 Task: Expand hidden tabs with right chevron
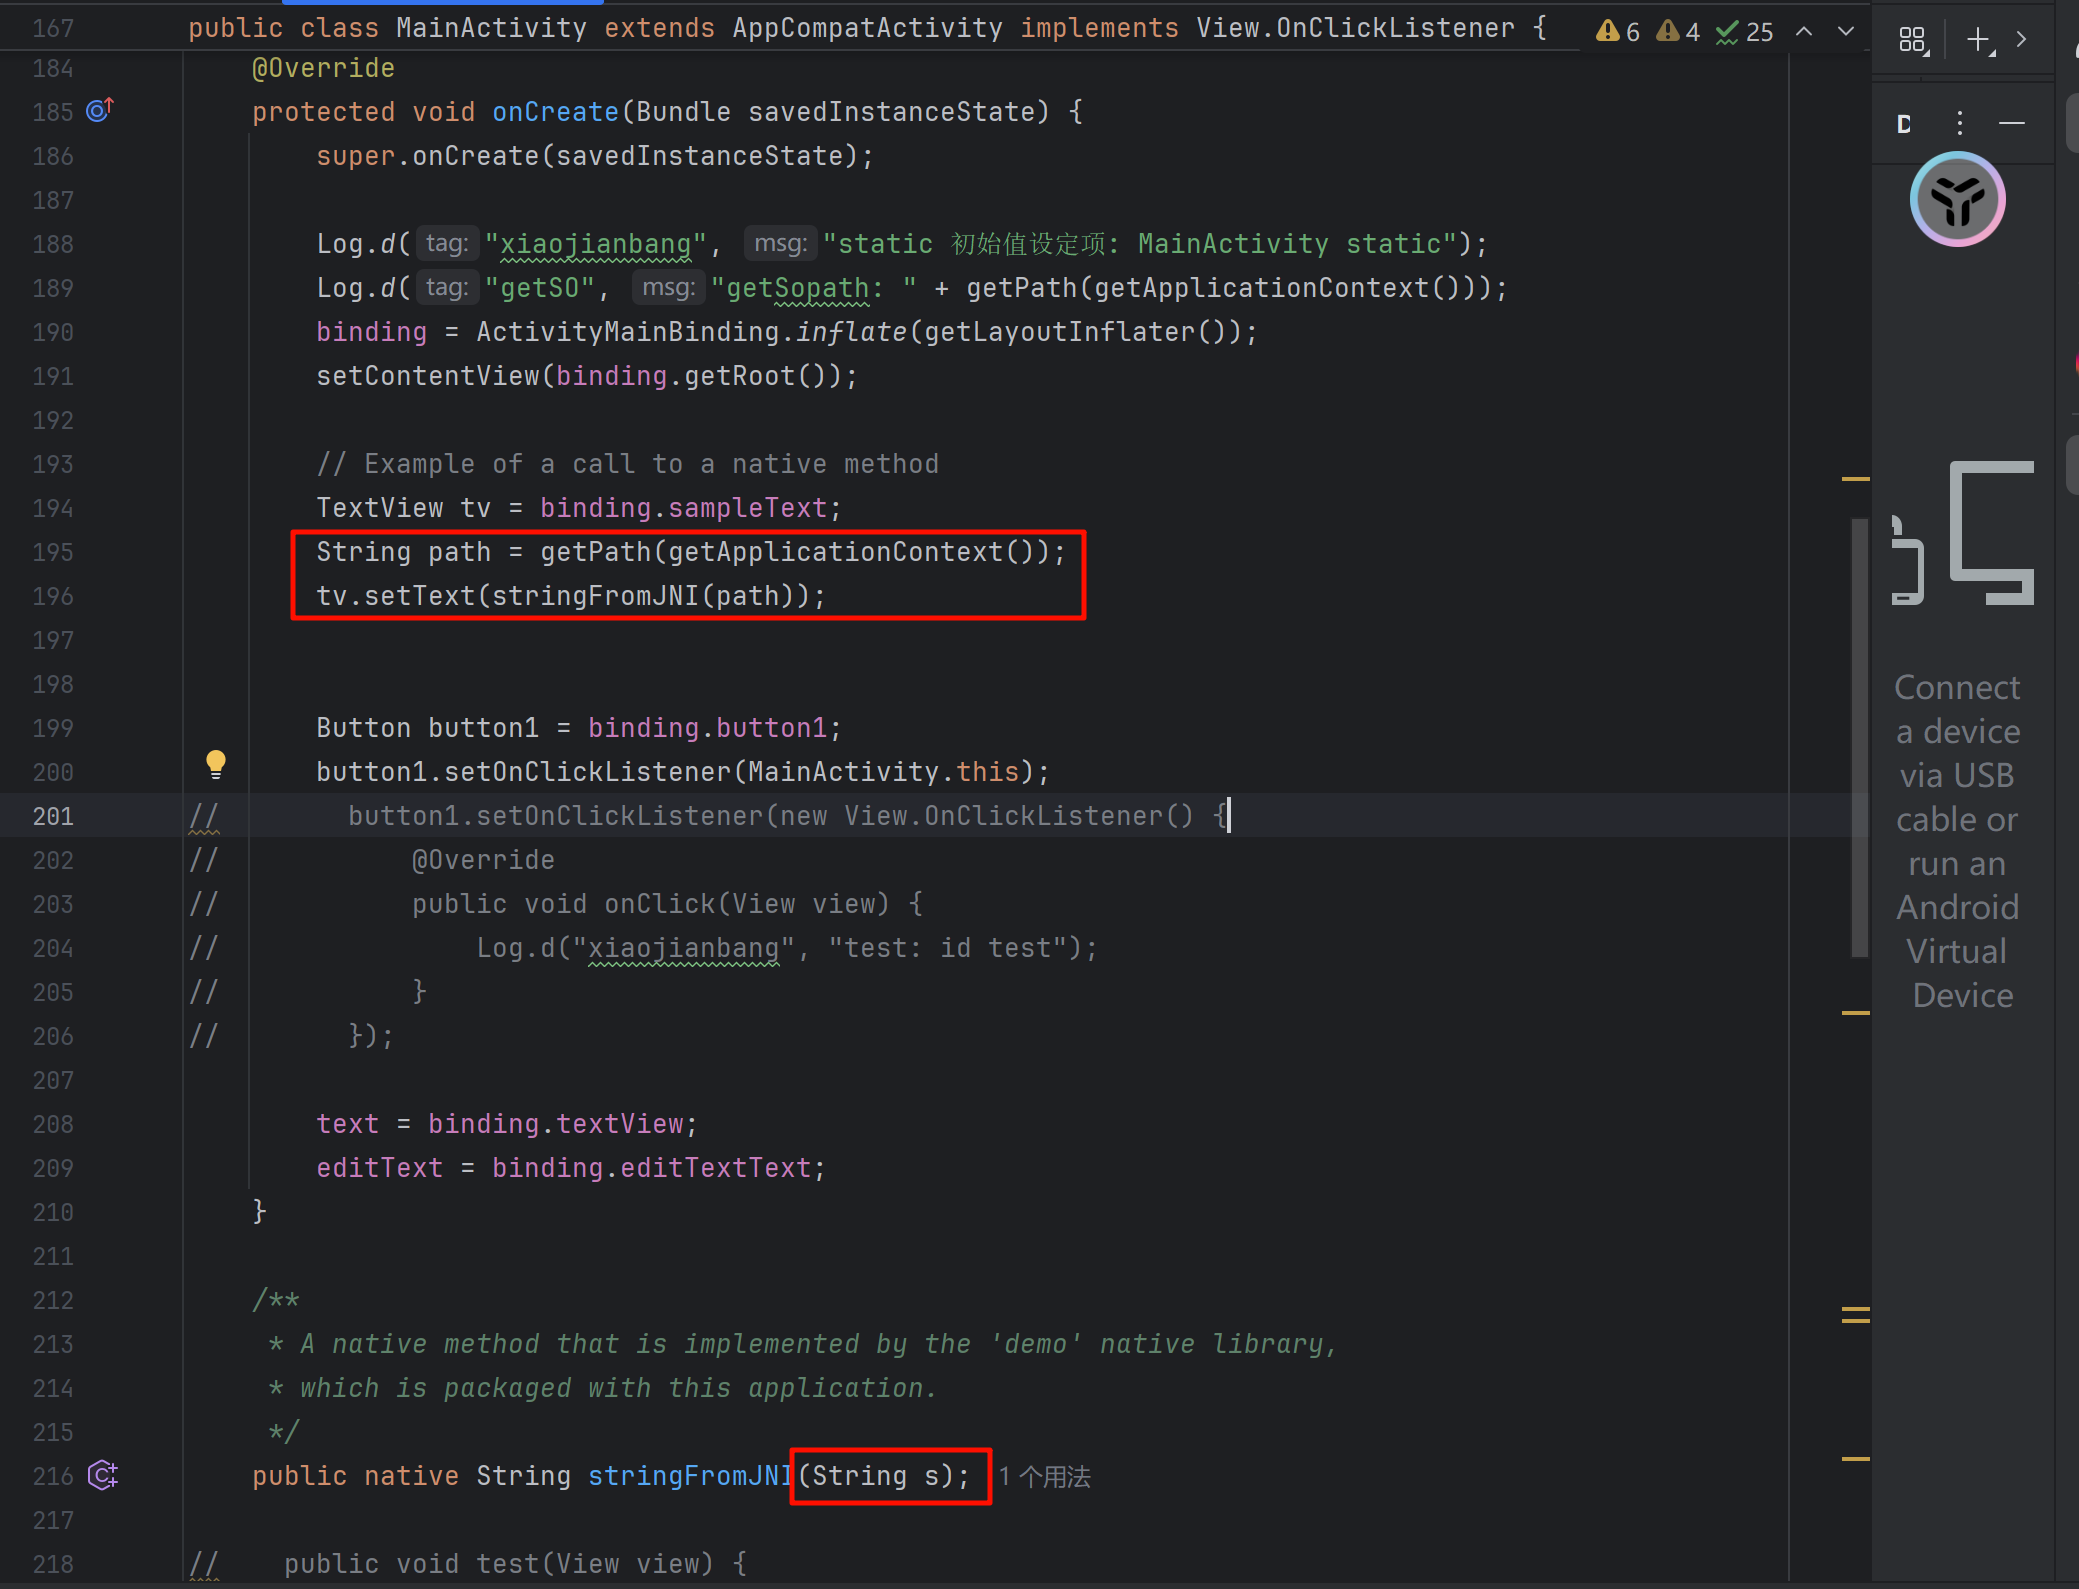click(2021, 40)
